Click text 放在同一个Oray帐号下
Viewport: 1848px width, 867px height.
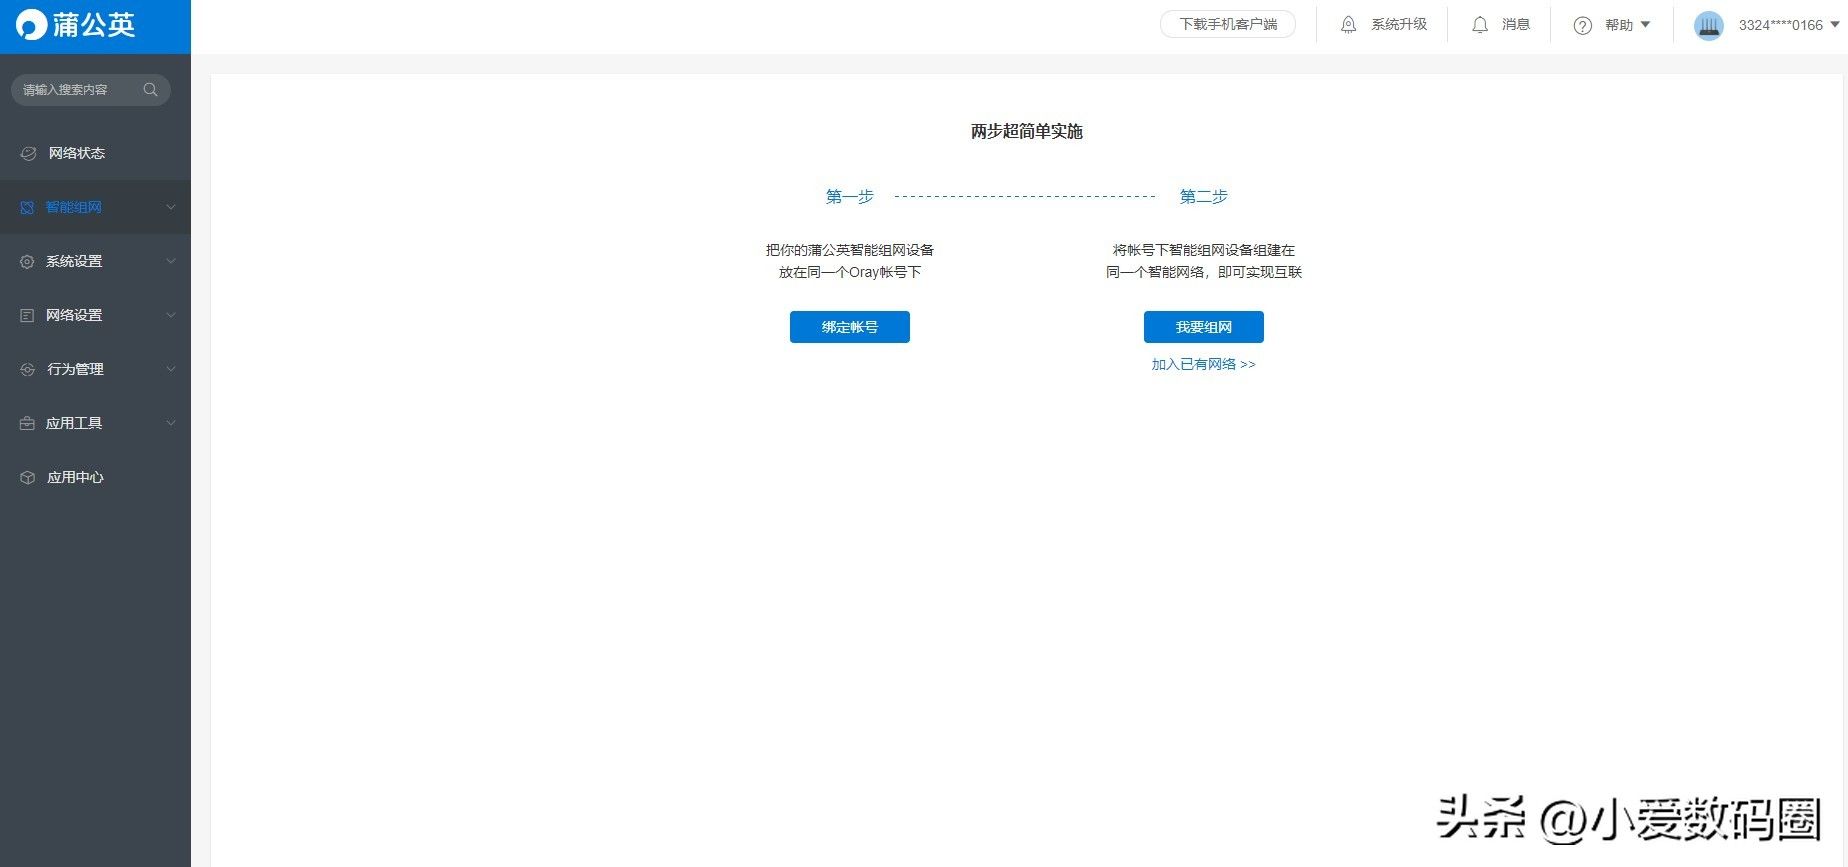click(850, 272)
